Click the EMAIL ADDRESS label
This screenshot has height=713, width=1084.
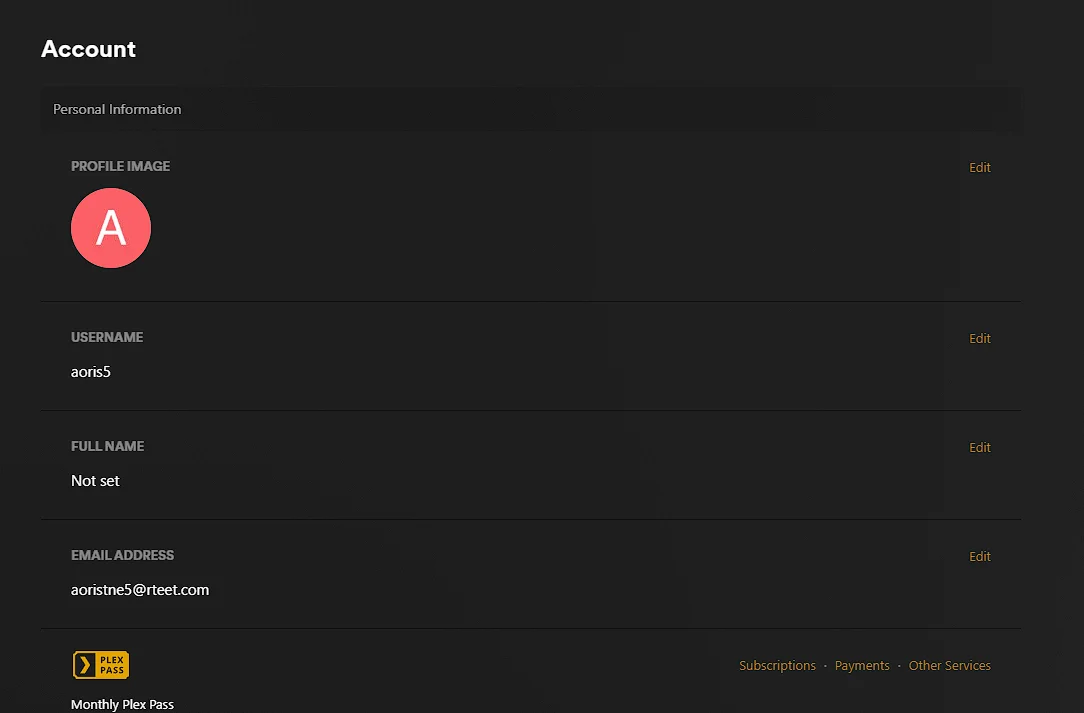pyautogui.click(x=122, y=555)
